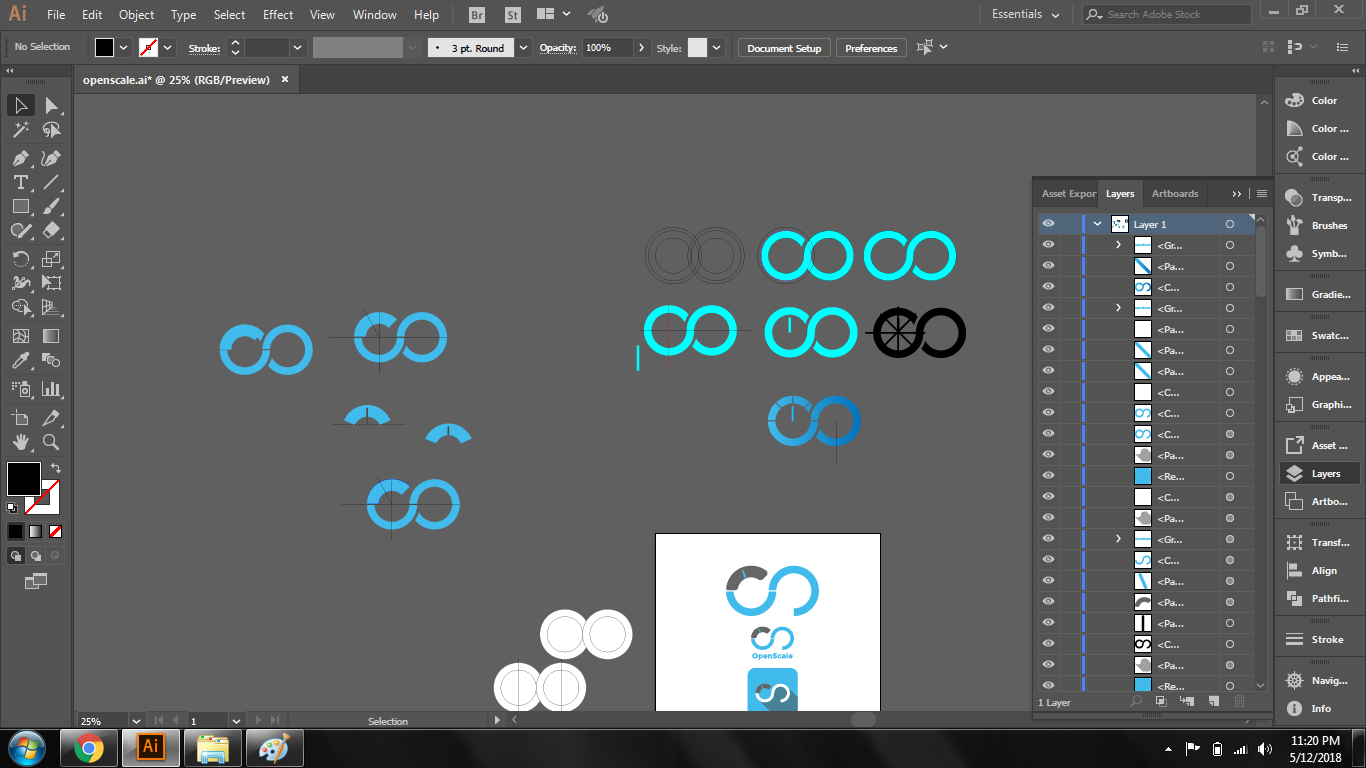1366x768 pixels.
Task: Select the Zoom tool
Action: point(52,441)
